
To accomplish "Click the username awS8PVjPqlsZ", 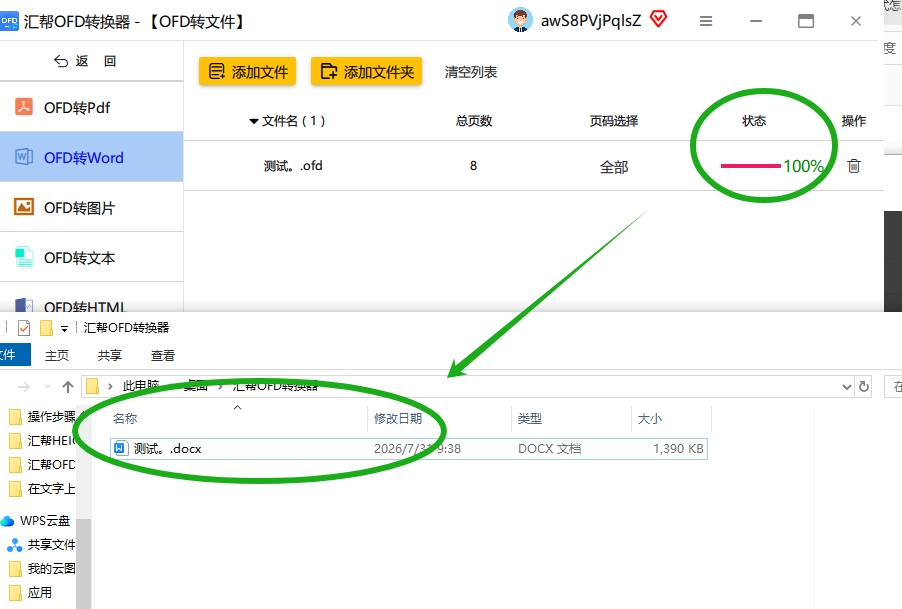I will click(x=590, y=21).
